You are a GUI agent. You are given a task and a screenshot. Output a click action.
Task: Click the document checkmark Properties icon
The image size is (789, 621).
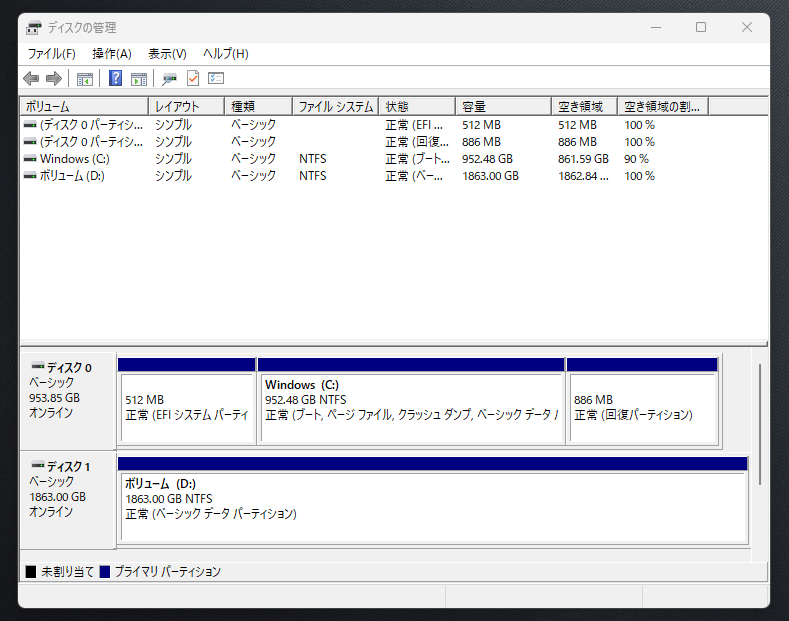point(193,78)
